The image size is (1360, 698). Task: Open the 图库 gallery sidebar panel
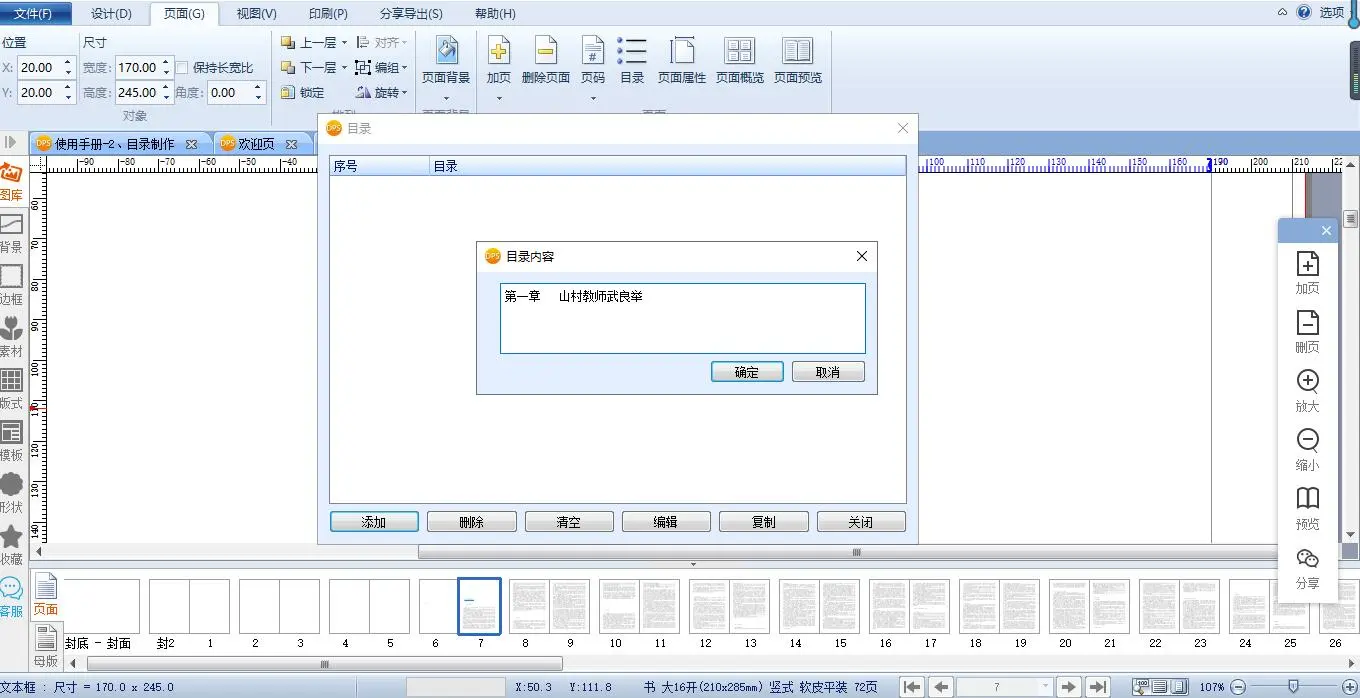tap(11, 181)
